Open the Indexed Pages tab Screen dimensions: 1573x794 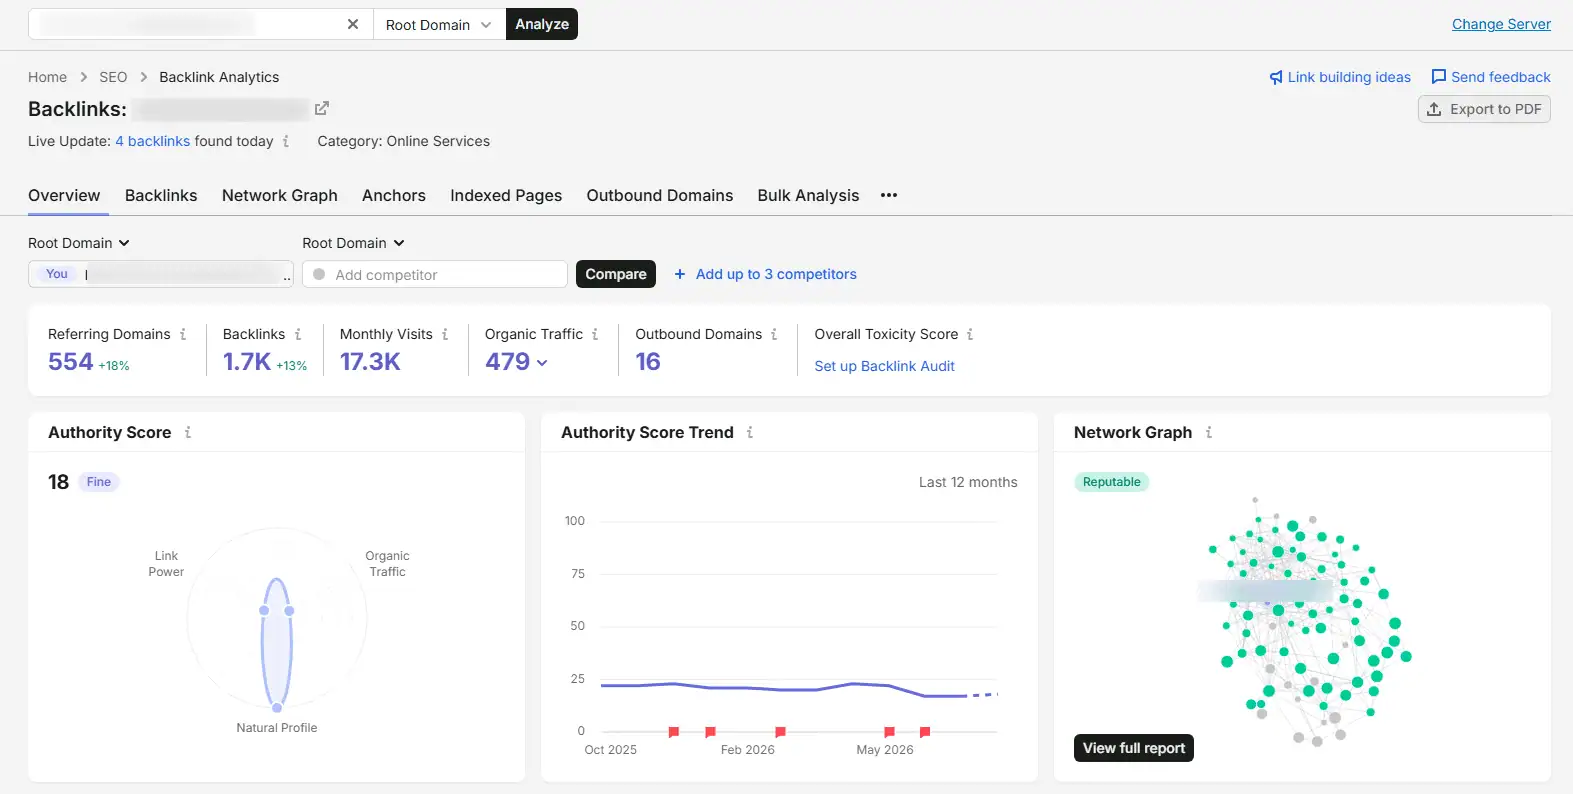point(506,195)
